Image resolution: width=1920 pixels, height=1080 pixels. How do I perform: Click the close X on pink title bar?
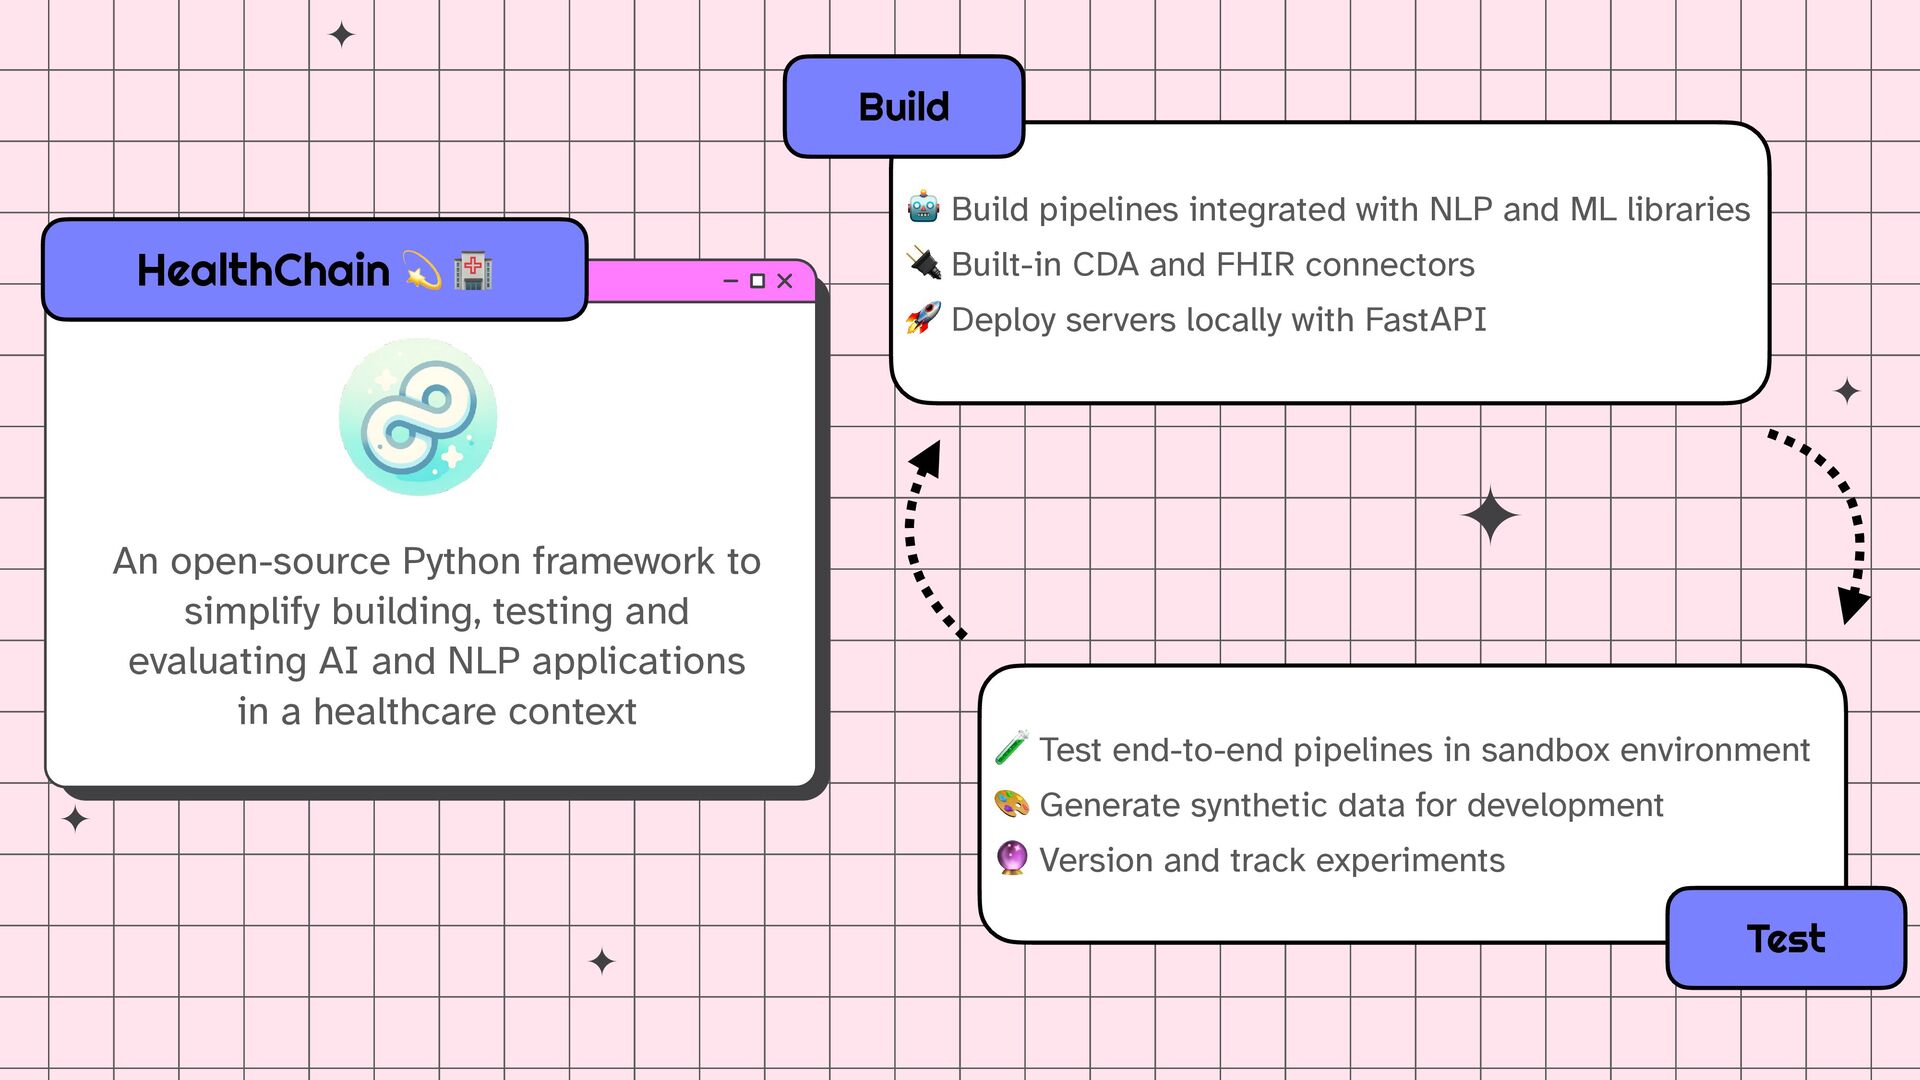[x=785, y=281]
